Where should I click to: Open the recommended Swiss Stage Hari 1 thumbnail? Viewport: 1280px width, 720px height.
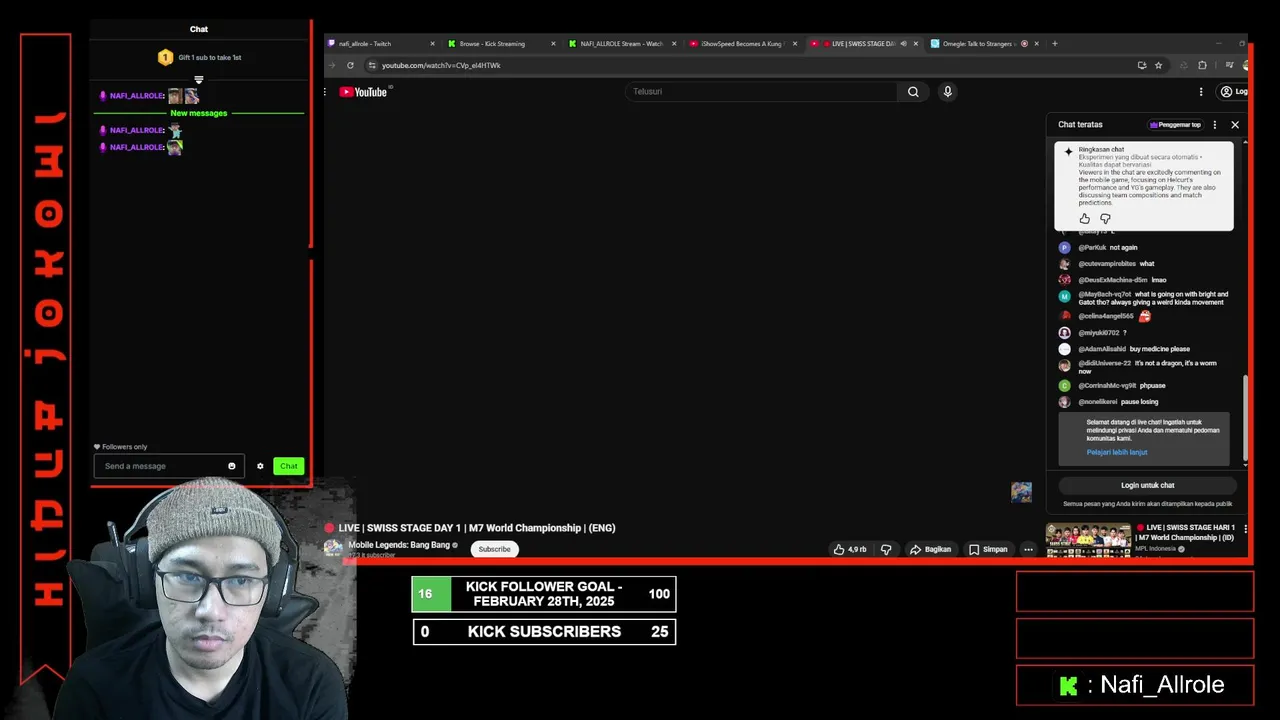[1088, 540]
